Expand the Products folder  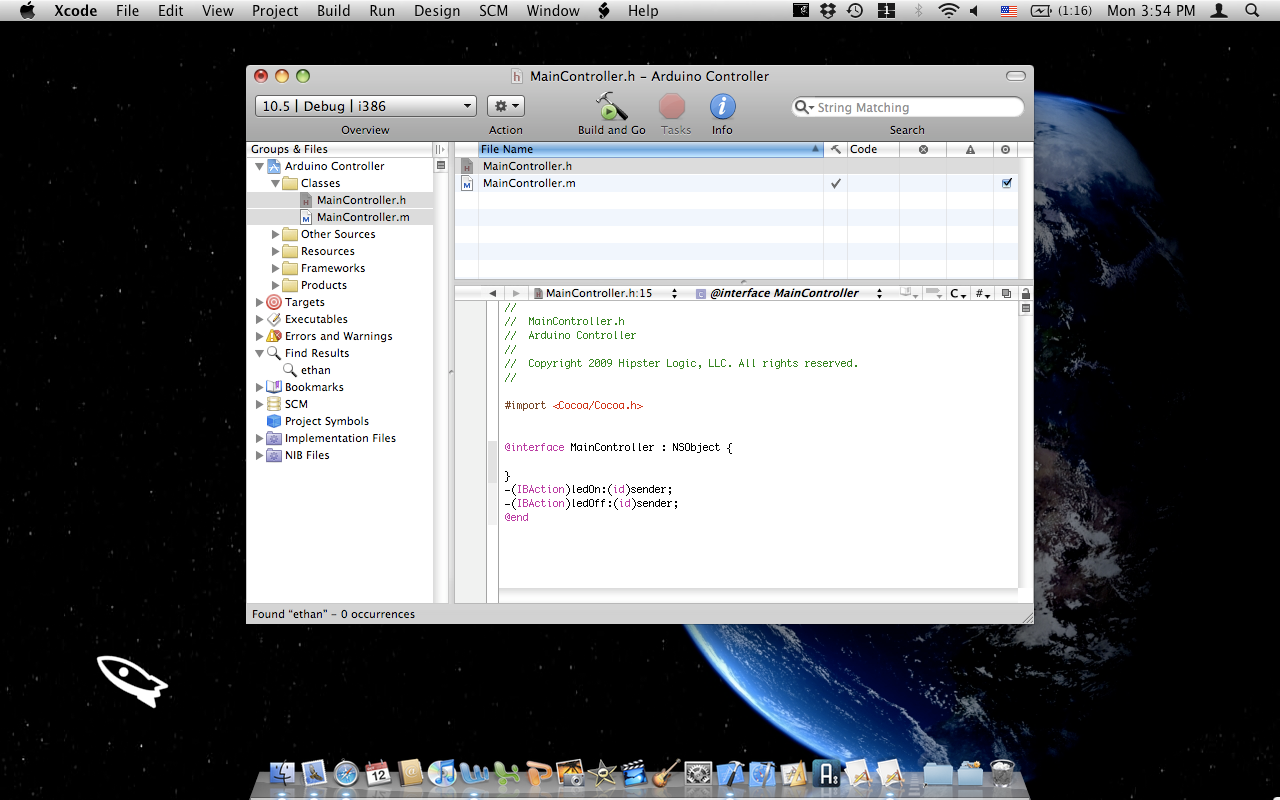point(276,285)
